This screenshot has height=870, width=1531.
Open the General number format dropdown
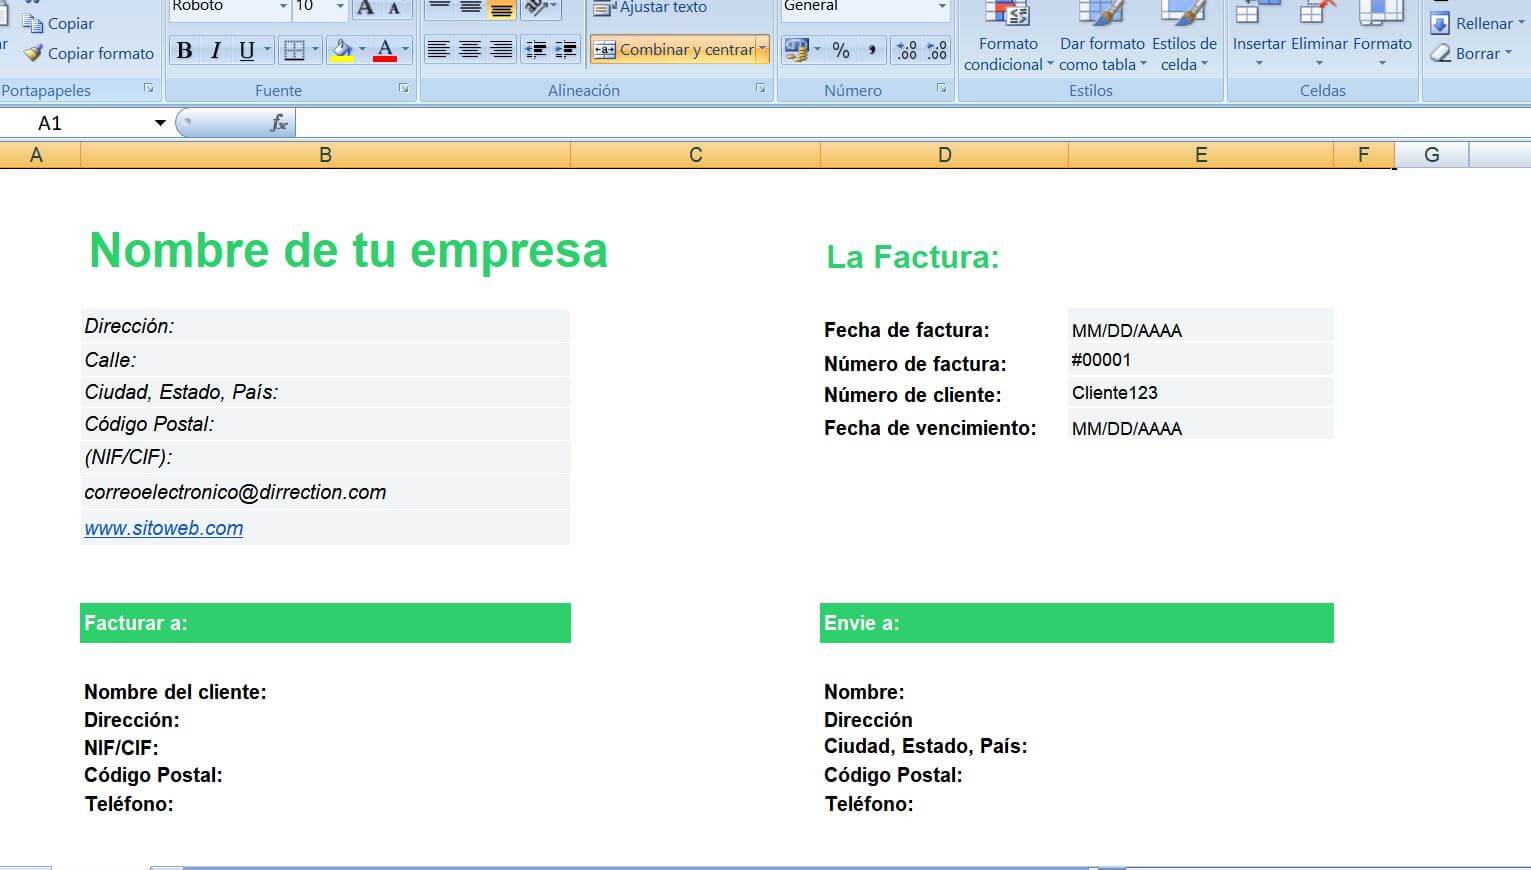coord(864,8)
